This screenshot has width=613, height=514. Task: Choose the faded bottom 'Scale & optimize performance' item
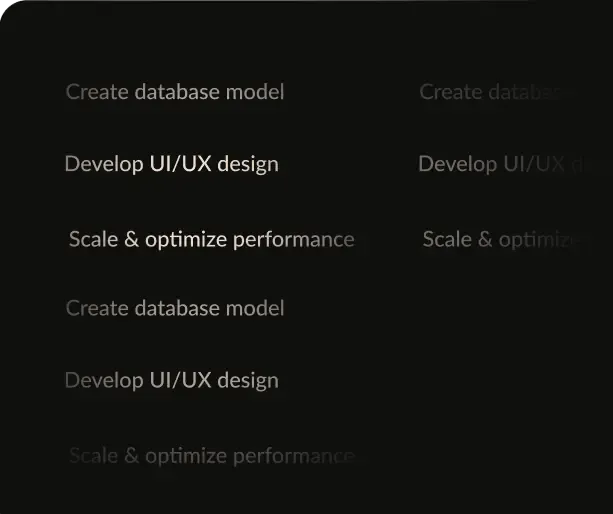pyautogui.click(x=211, y=456)
